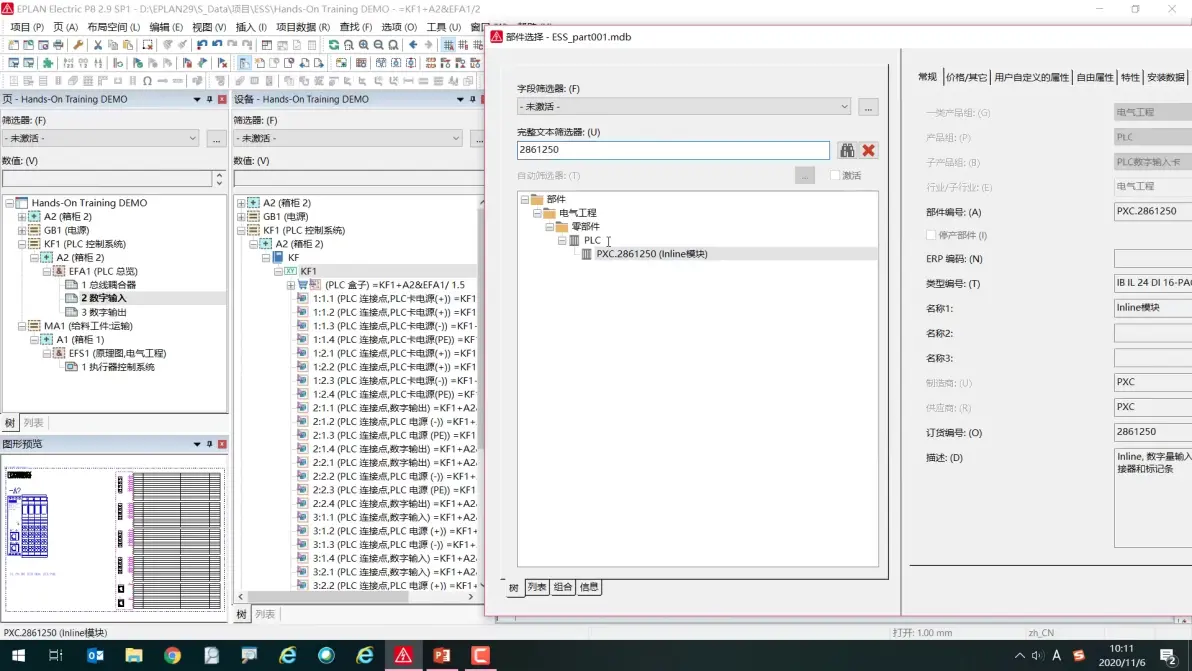This screenshot has width=1192, height=671.
Task: Switch to the 自由属性 tab
Action: click(1095, 77)
